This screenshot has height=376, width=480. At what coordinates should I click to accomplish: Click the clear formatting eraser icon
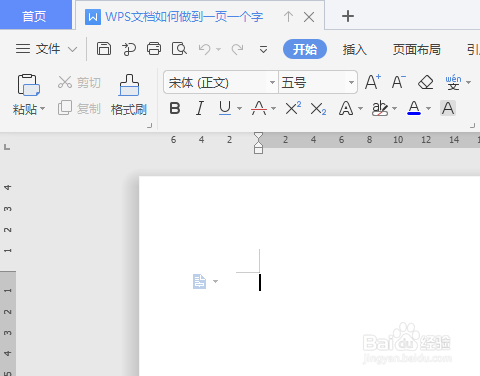426,82
